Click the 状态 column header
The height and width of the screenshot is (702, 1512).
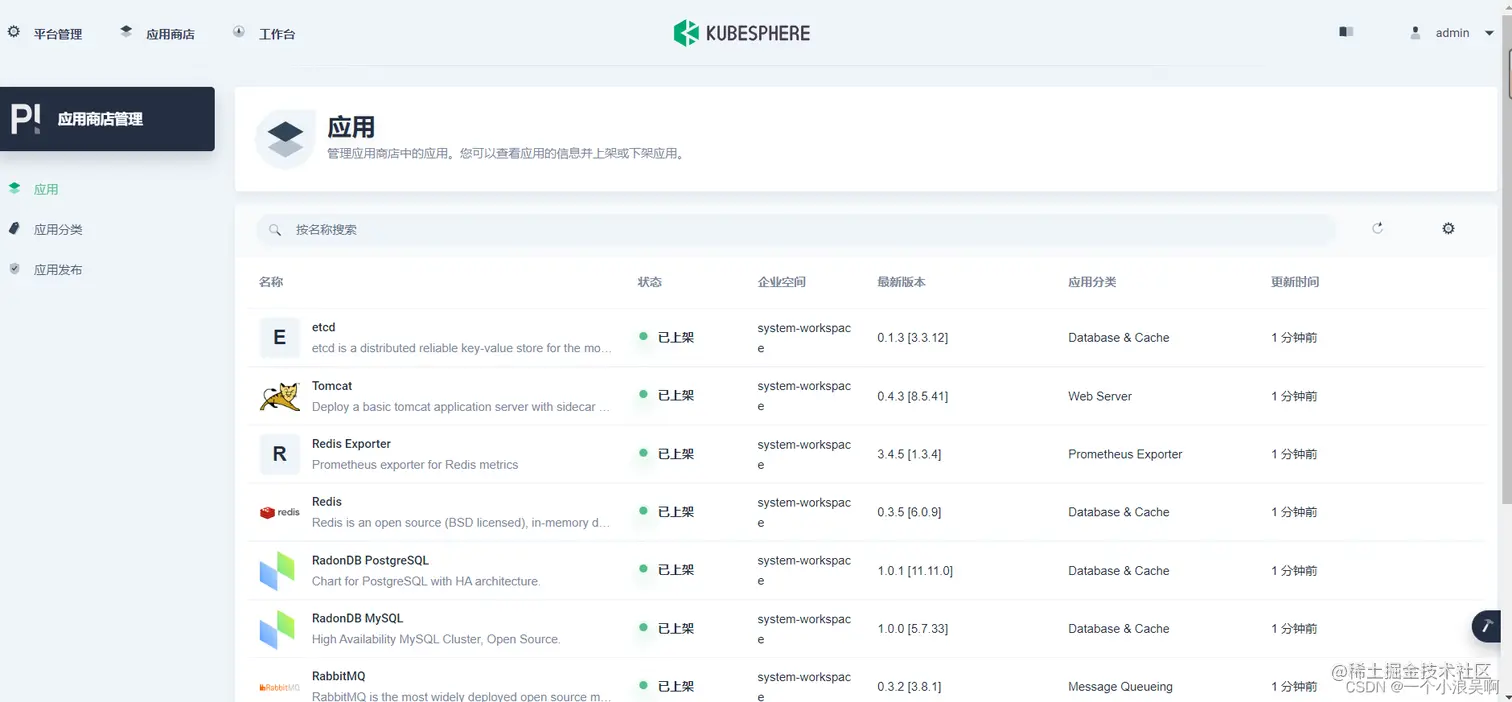[650, 282]
